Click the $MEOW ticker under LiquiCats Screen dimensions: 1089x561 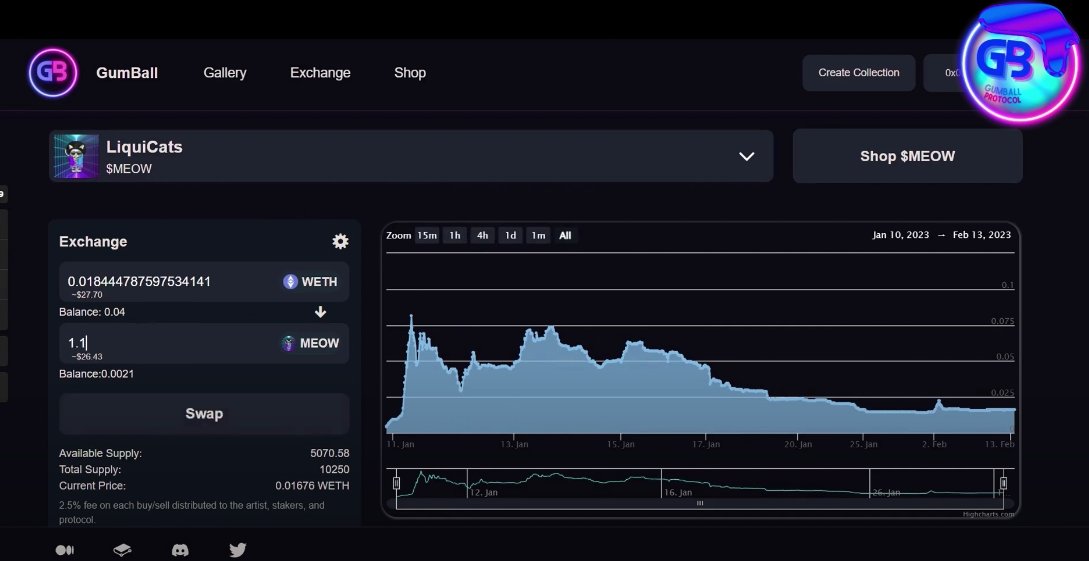(x=129, y=169)
